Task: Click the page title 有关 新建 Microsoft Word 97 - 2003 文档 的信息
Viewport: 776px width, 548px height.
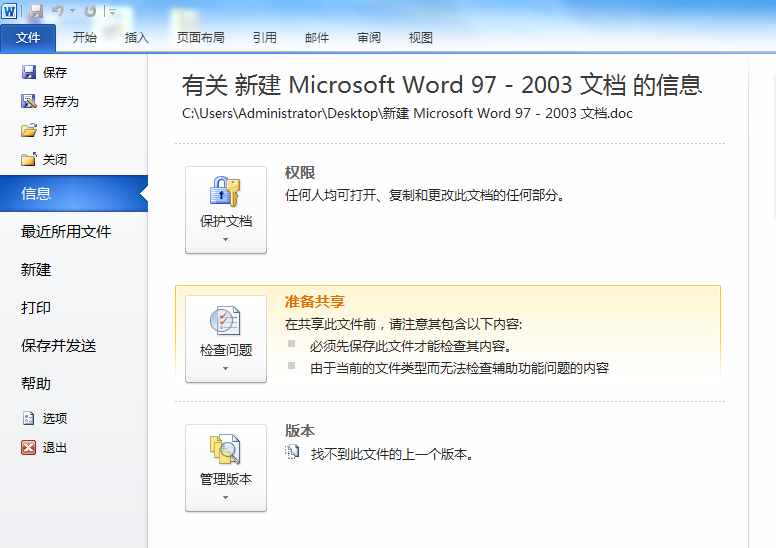Action: click(x=442, y=85)
